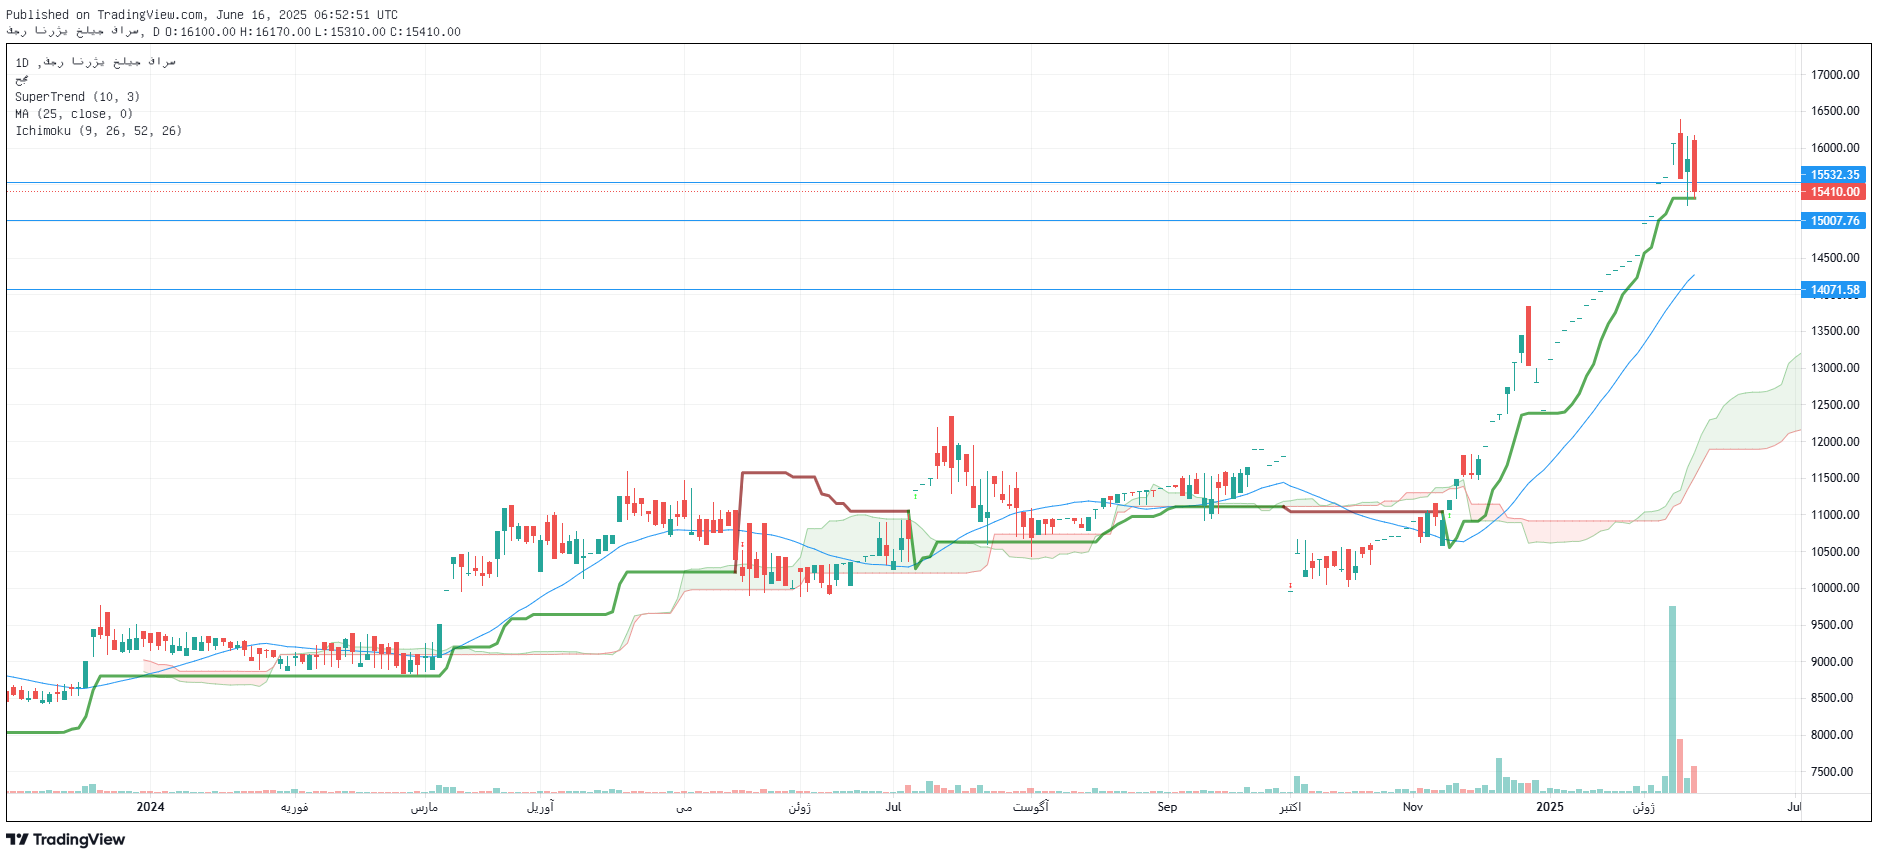The width and height of the screenshot is (1878, 858).
Task: Click the tallest green volume bar
Action: 1672,700
